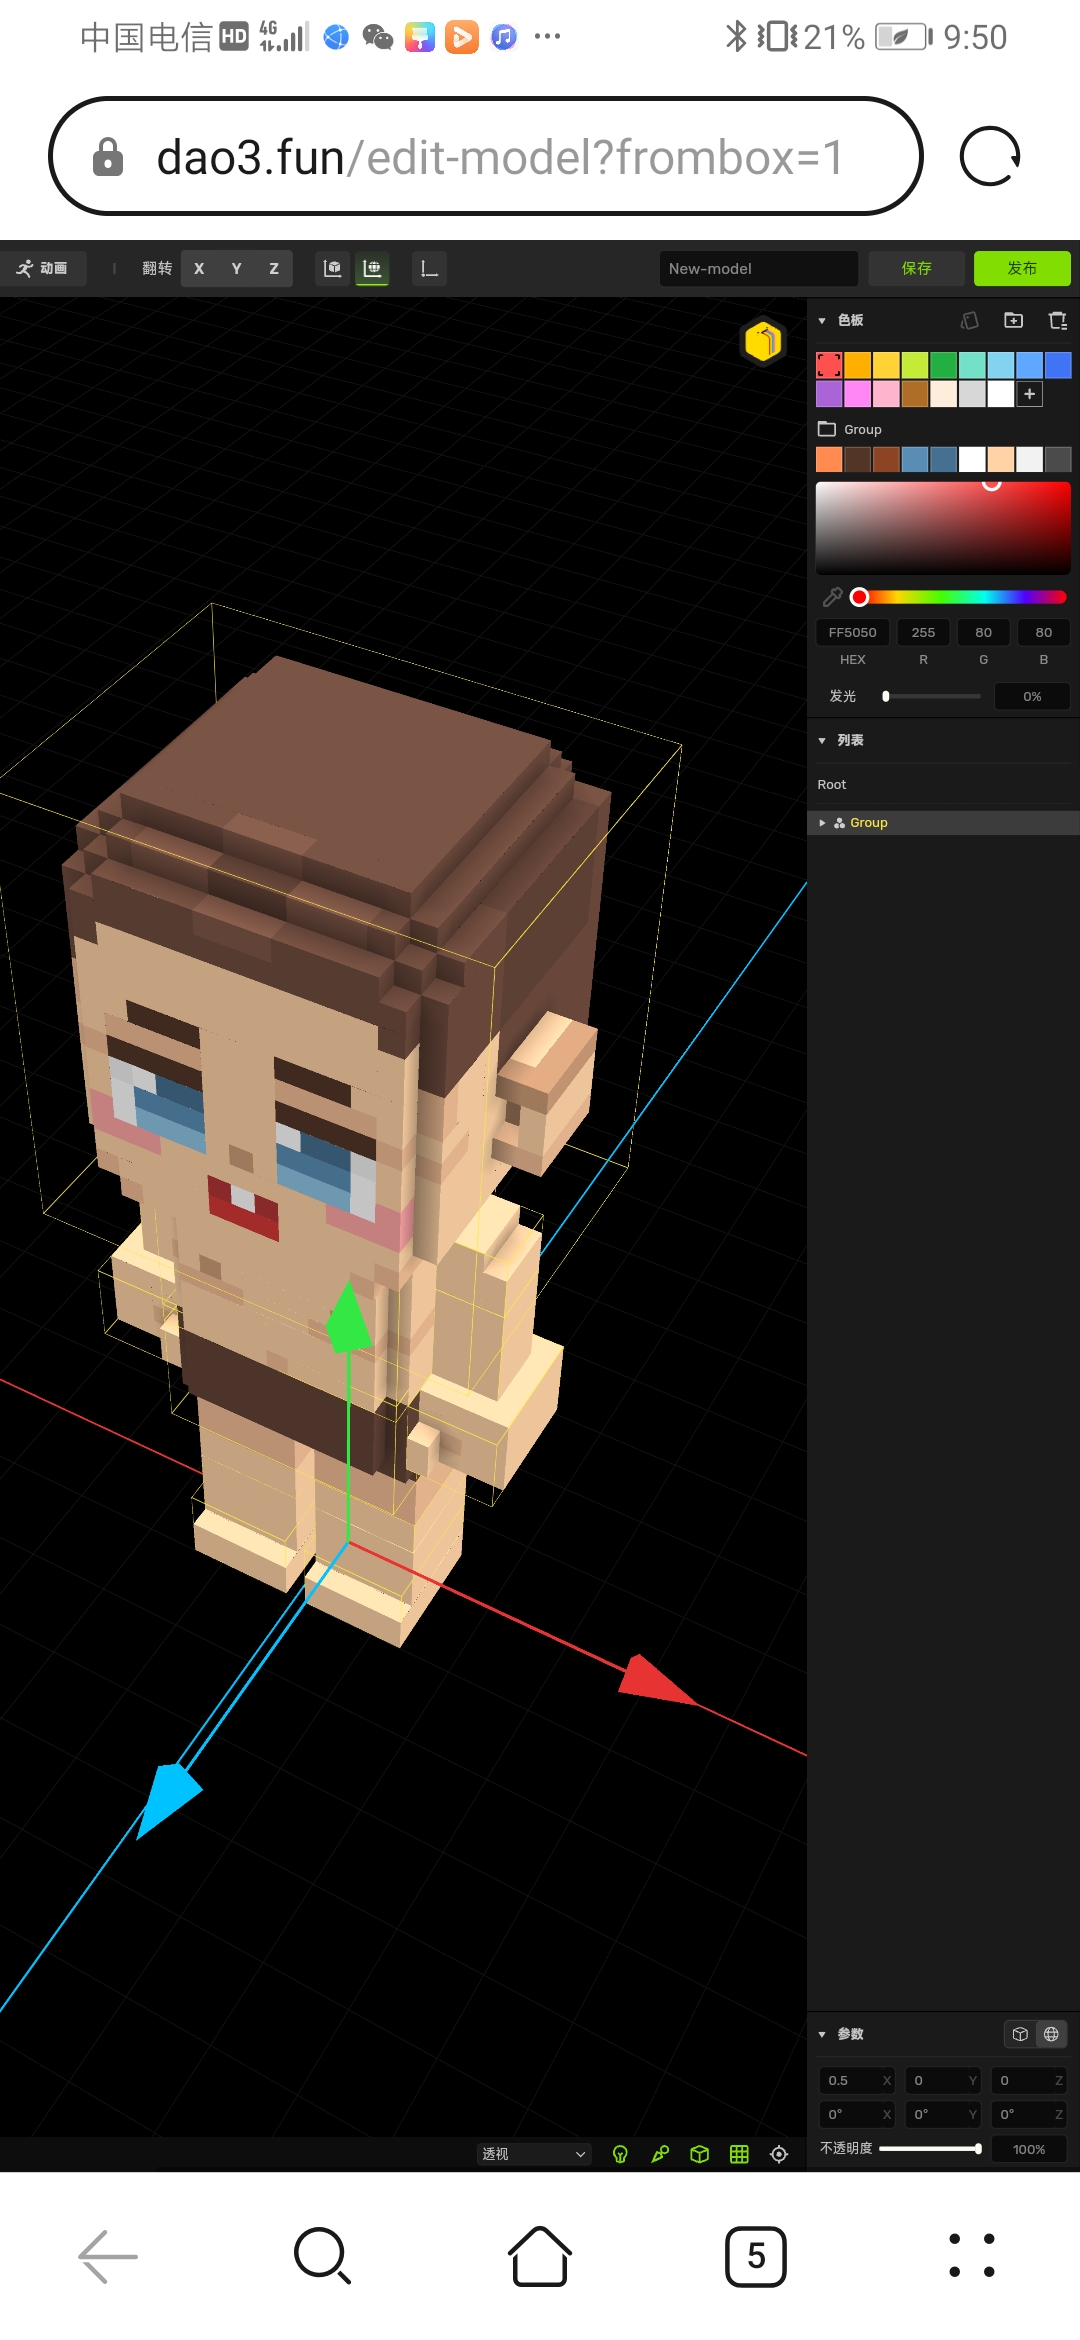Screen dimensions: 1080x2340
Task: Edit the FF5050 HEX field
Action: [853, 632]
